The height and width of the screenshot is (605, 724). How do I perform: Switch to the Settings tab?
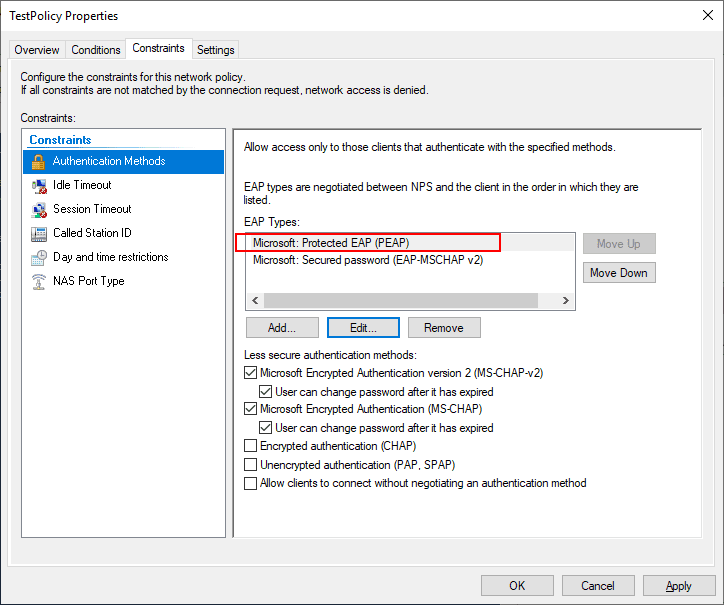215,50
